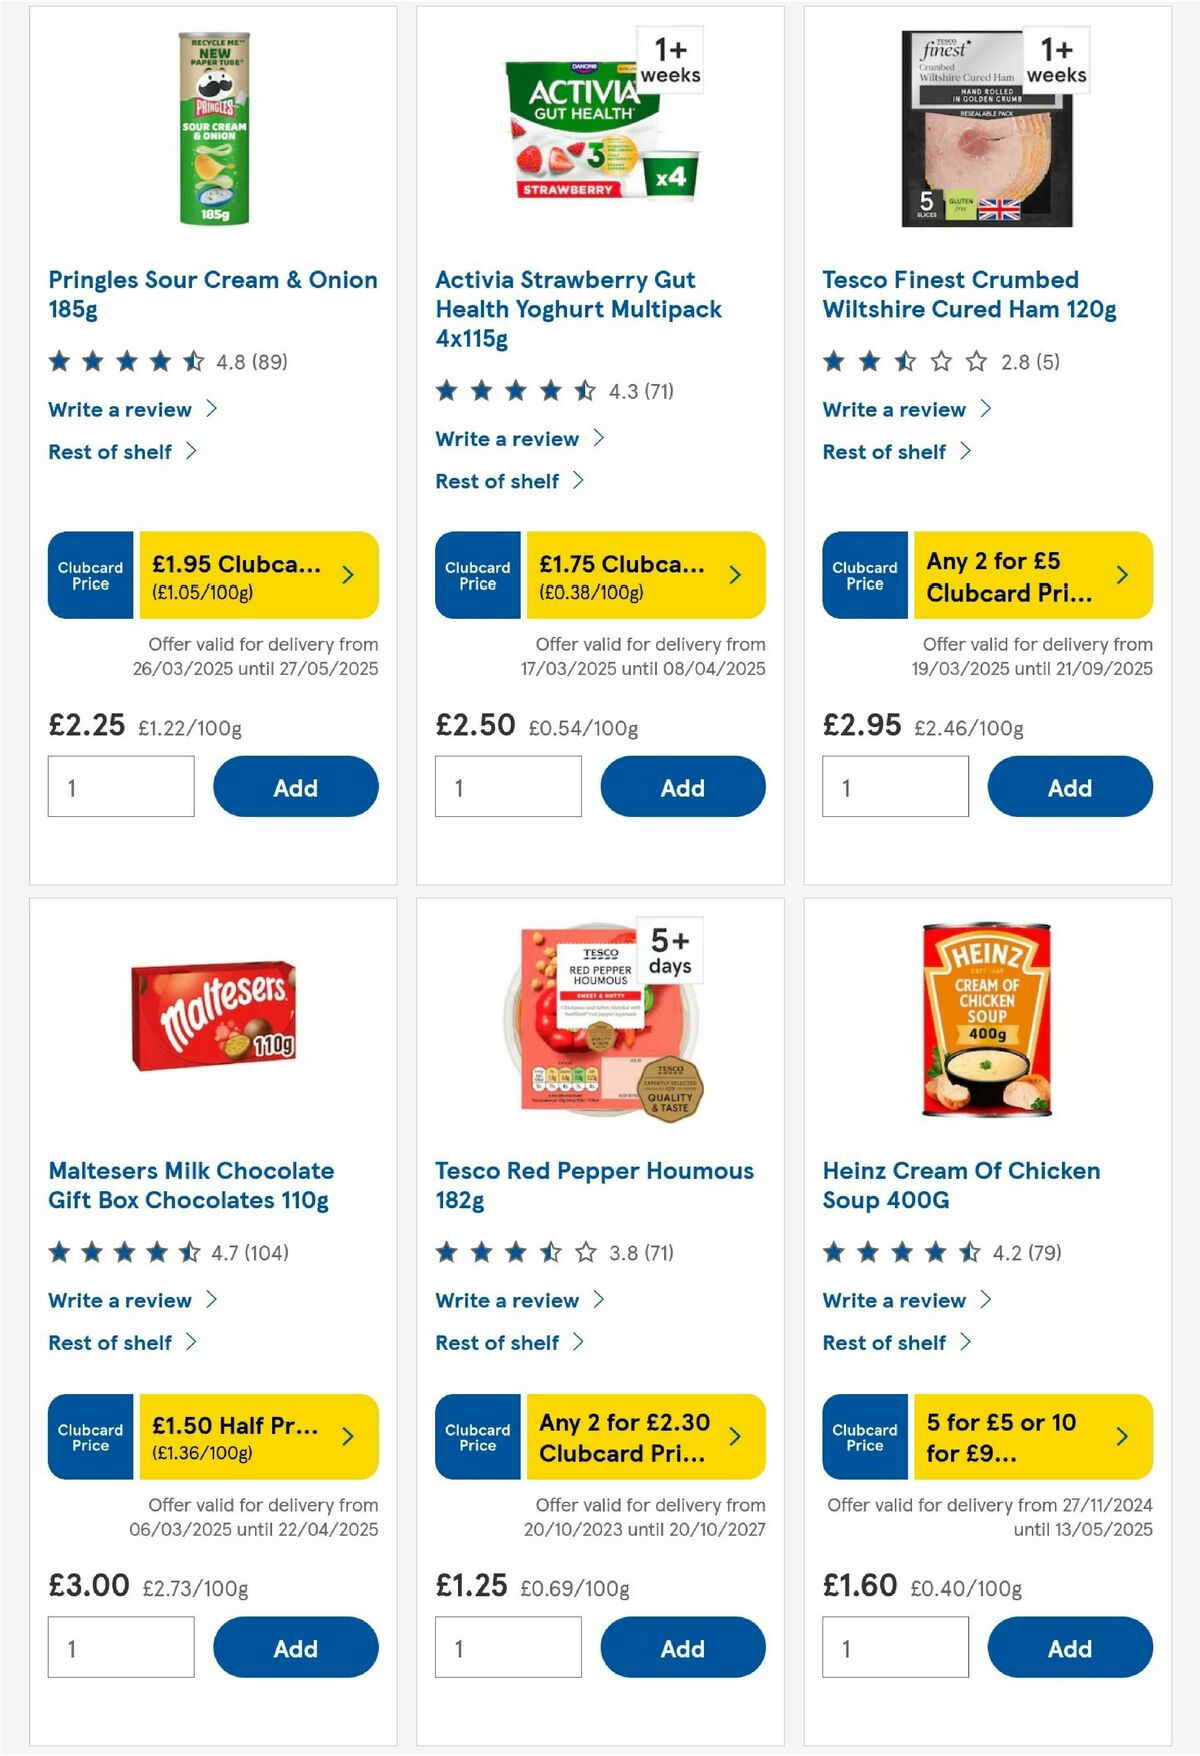Select the Clubcard icon on Heinz soup offer

pos(864,1437)
